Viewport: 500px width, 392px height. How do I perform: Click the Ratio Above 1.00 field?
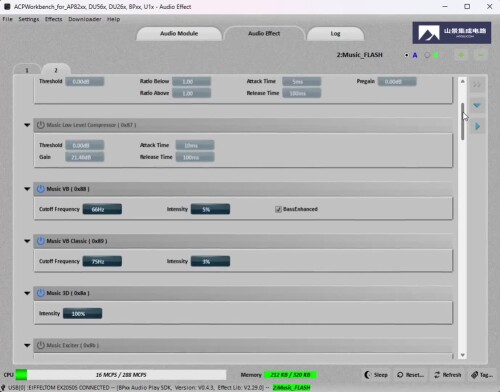[x=192, y=93]
